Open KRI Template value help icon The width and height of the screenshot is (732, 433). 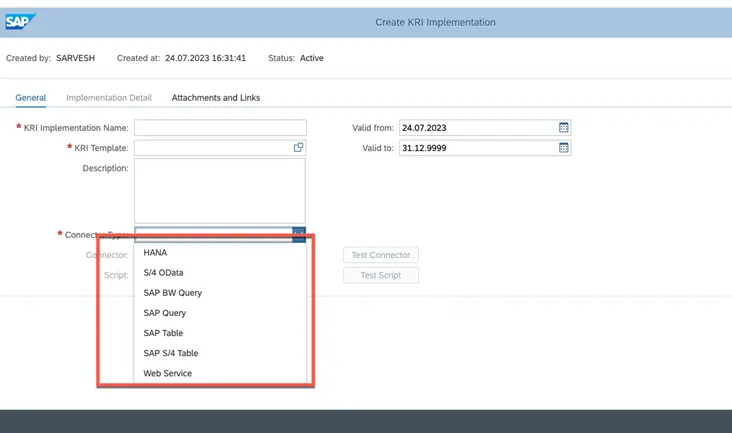point(298,148)
